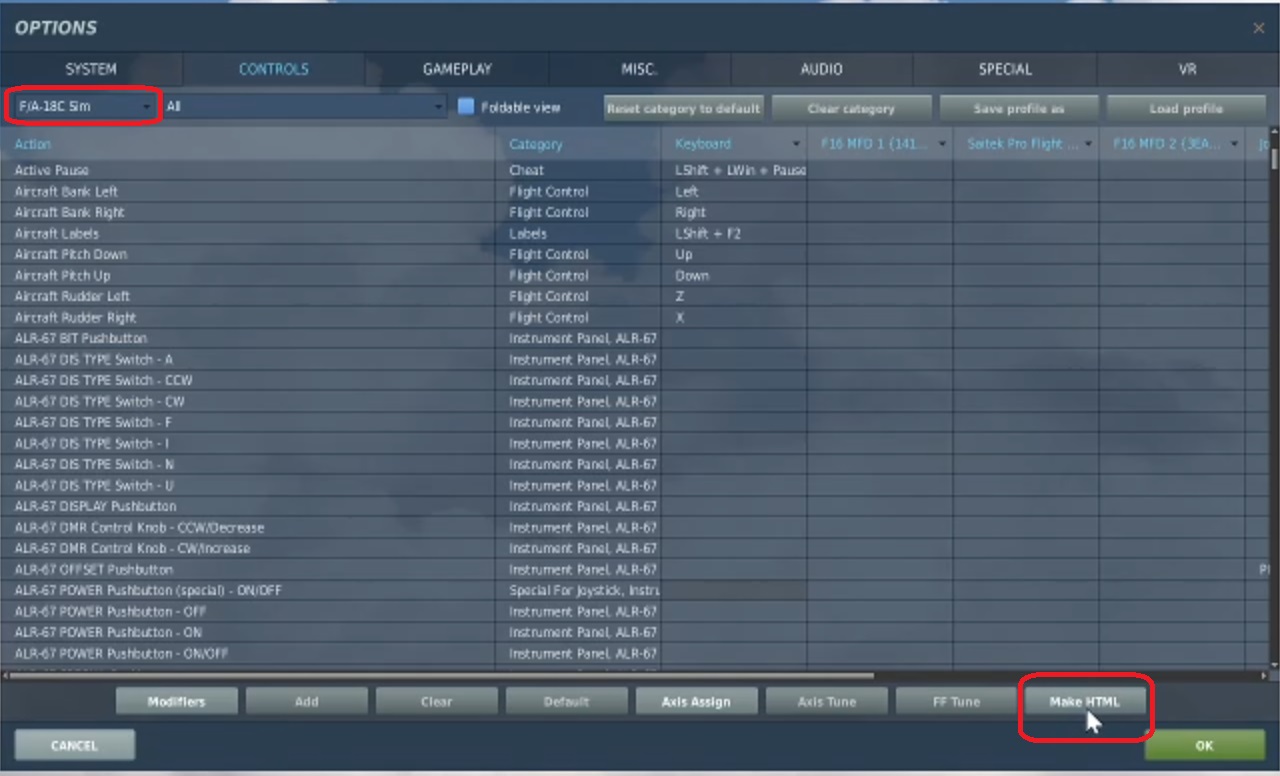
Task: Toggle the Foldable view checkbox
Action: 466,107
